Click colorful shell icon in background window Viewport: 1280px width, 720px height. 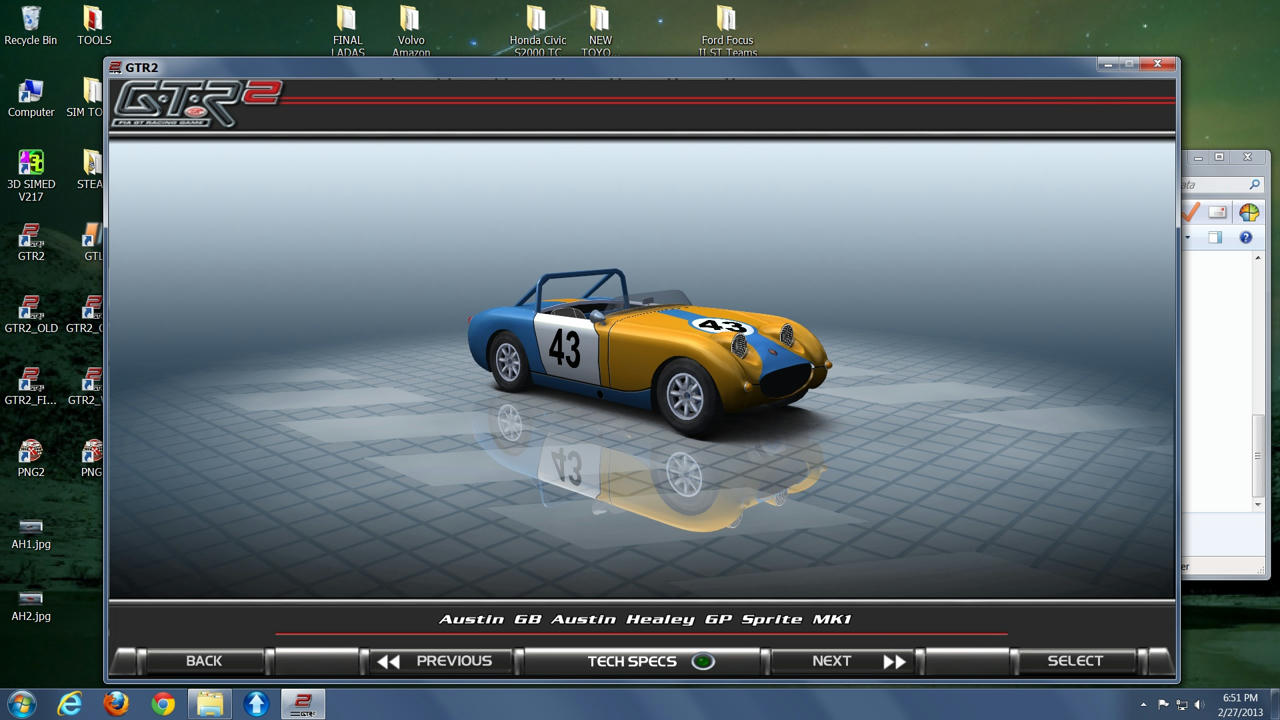(1249, 212)
